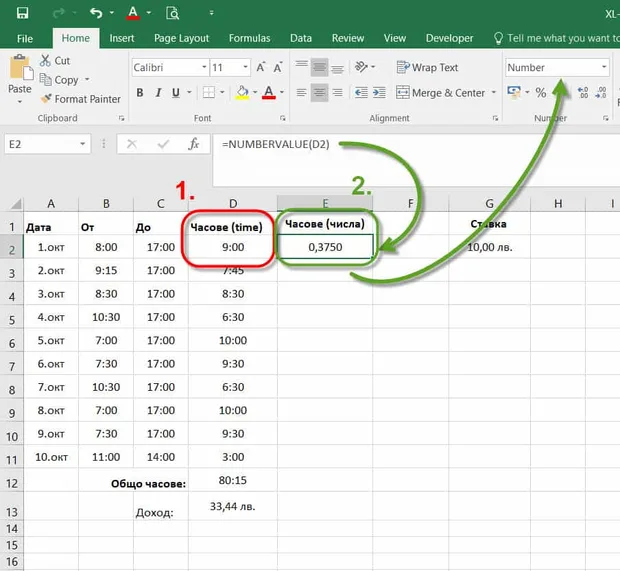Switch to the Formulas tab
This screenshot has height=571, width=620.
(x=250, y=38)
